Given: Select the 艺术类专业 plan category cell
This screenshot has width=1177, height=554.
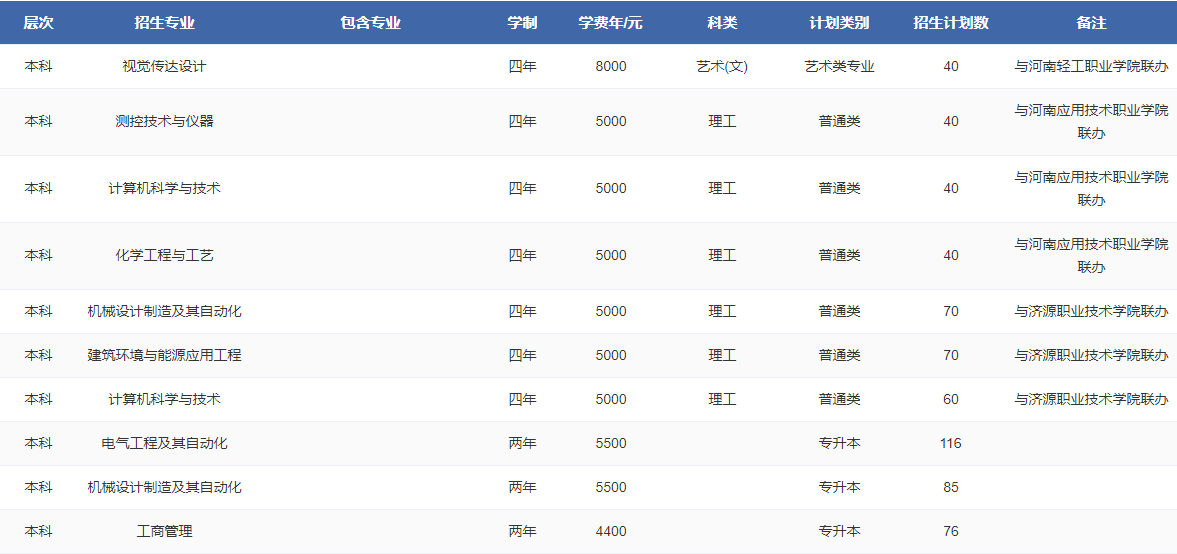Looking at the screenshot, I should [839, 66].
